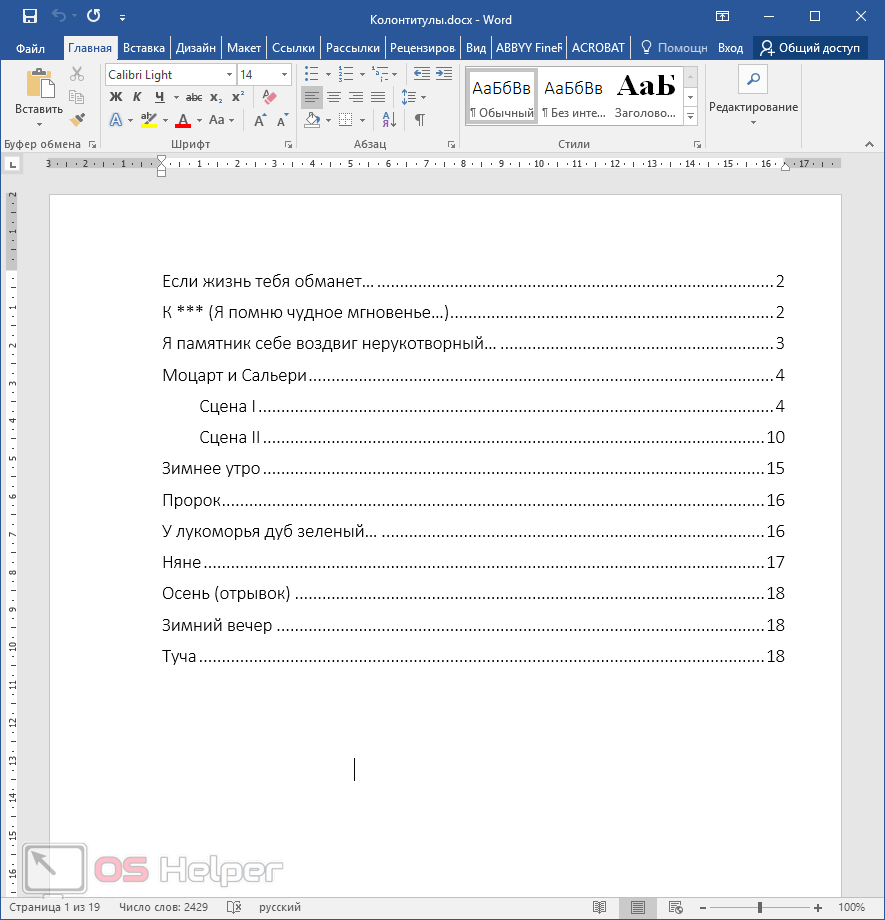Click the Вход sign-in link

tap(730, 48)
